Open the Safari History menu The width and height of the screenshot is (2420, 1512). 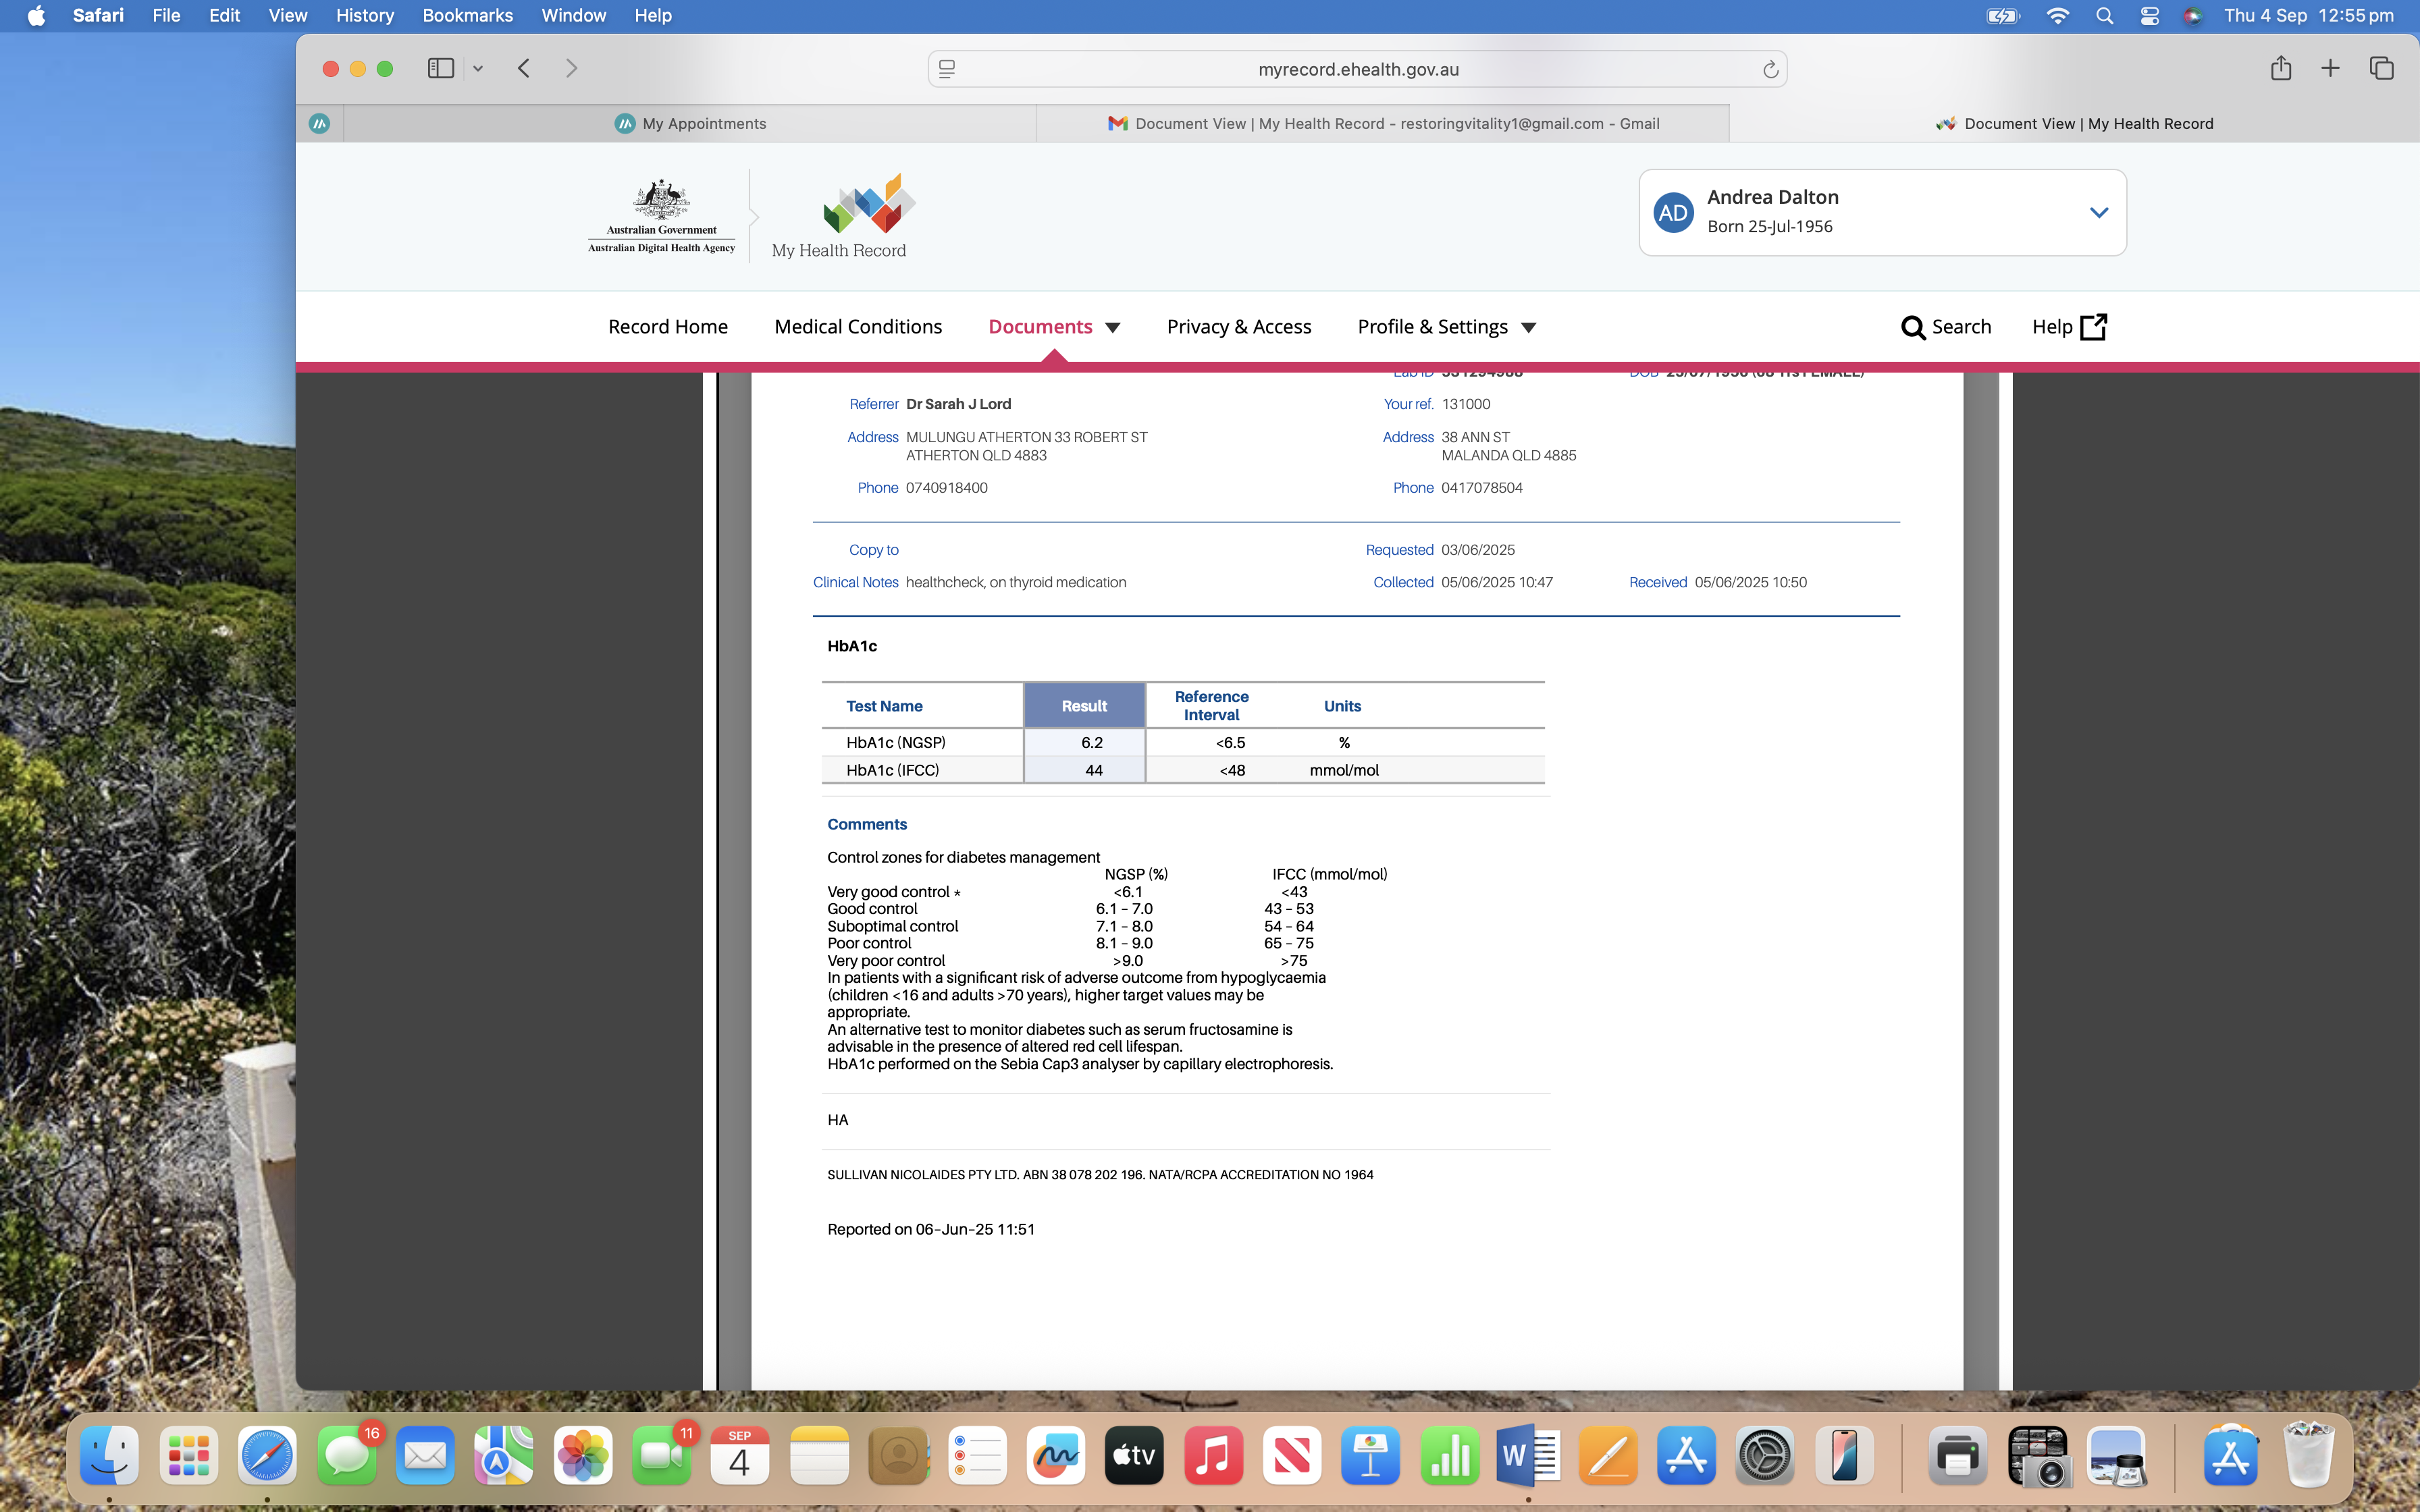click(x=364, y=15)
